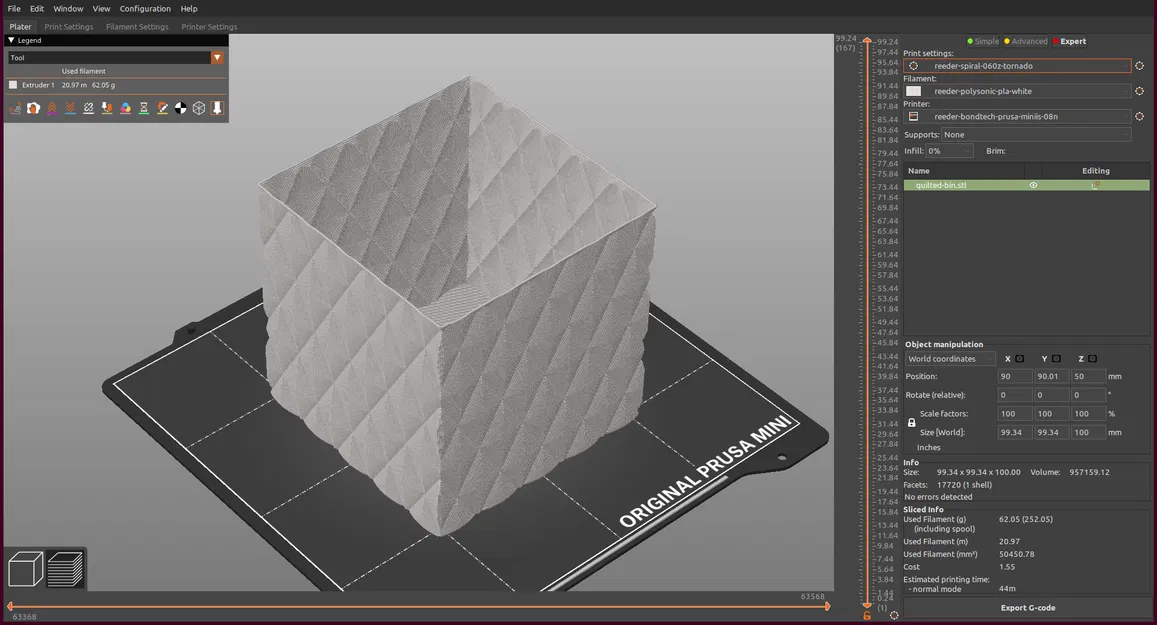Click the retractions icon in the legend toolbar

click(52, 107)
